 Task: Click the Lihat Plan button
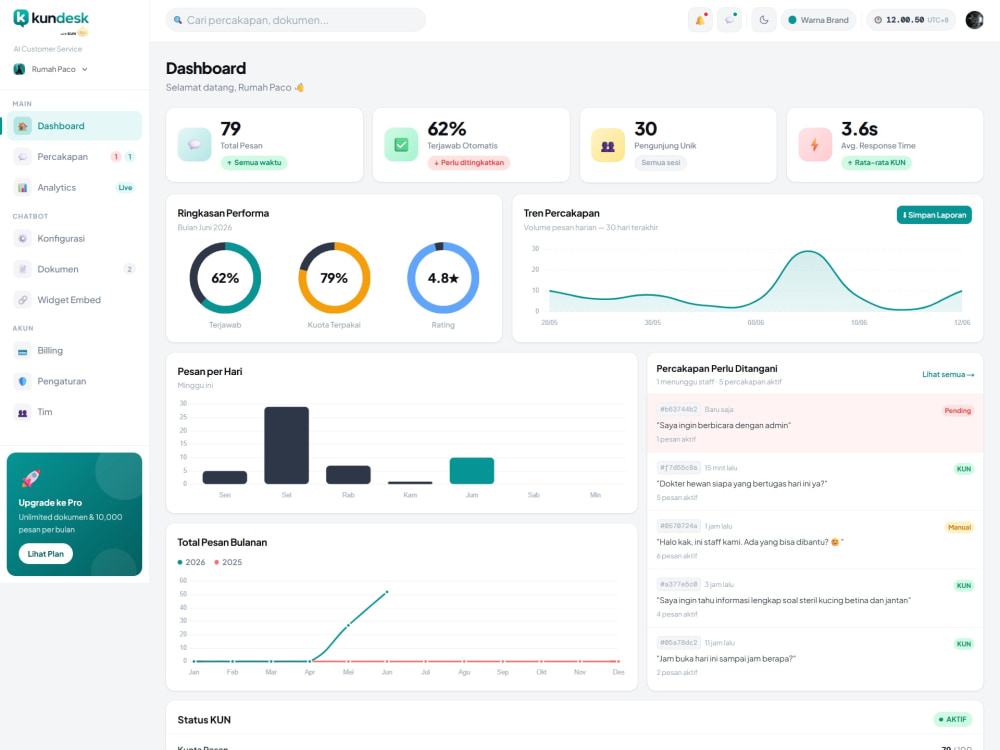tap(46, 554)
